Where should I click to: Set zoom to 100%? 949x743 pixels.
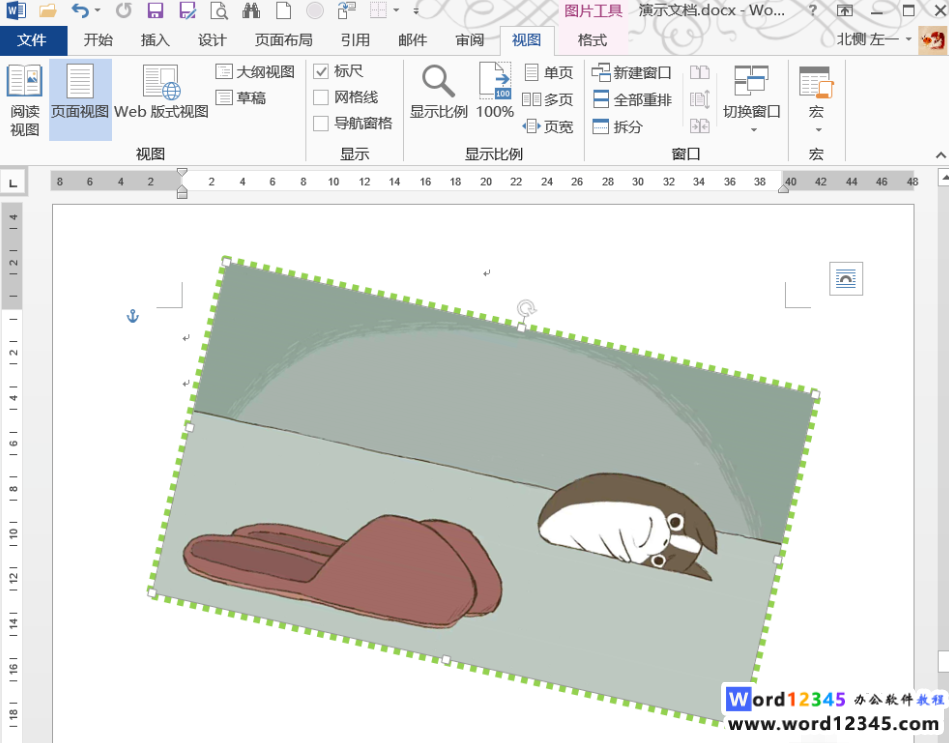coord(494,91)
